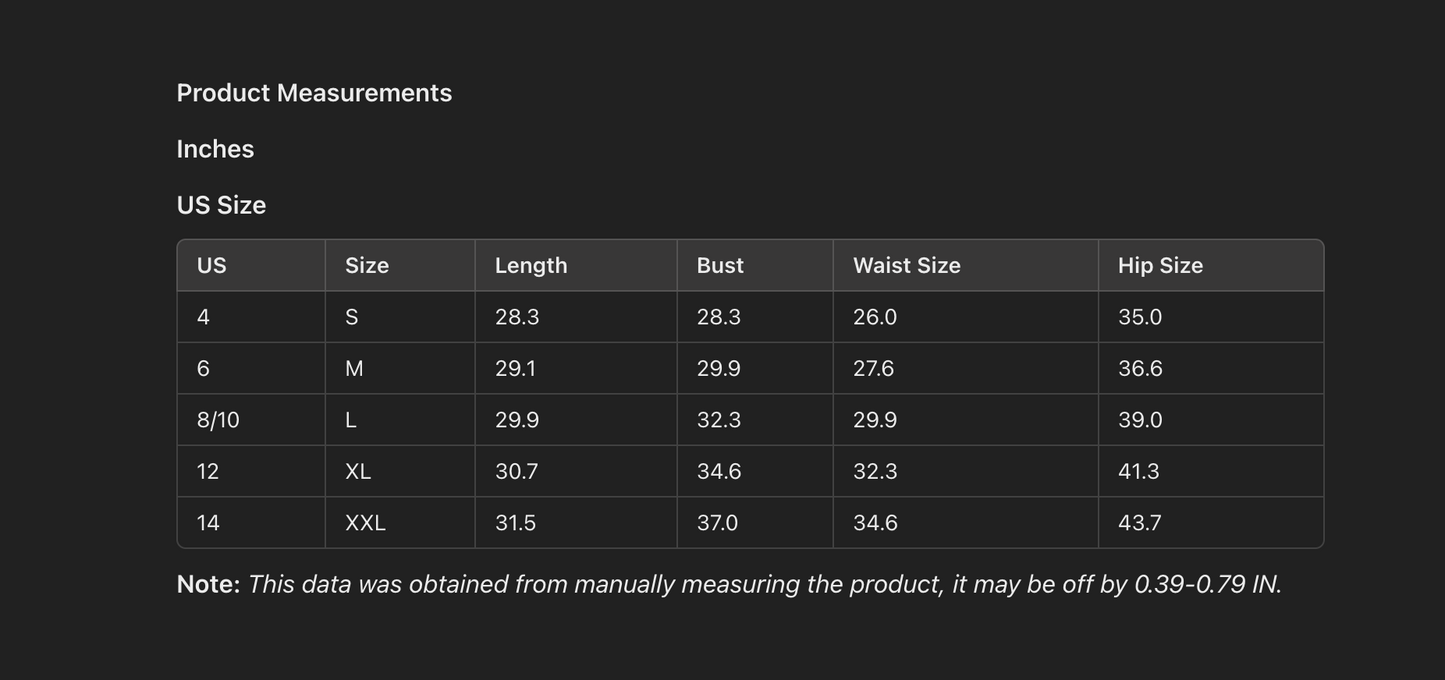Click the 29.1 length value
The image size is (1445, 680).
pos(516,369)
